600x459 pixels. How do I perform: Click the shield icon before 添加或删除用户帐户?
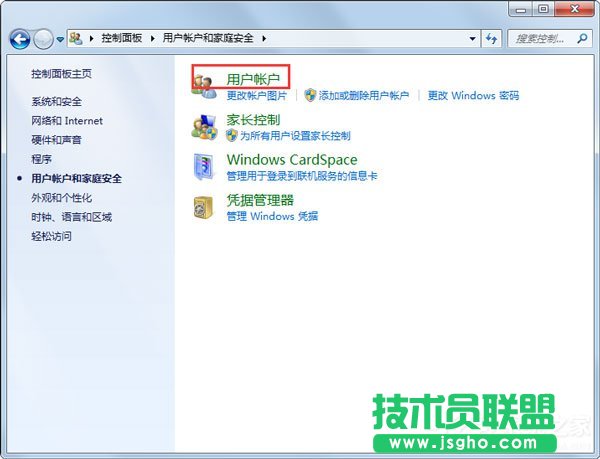tap(310, 95)
